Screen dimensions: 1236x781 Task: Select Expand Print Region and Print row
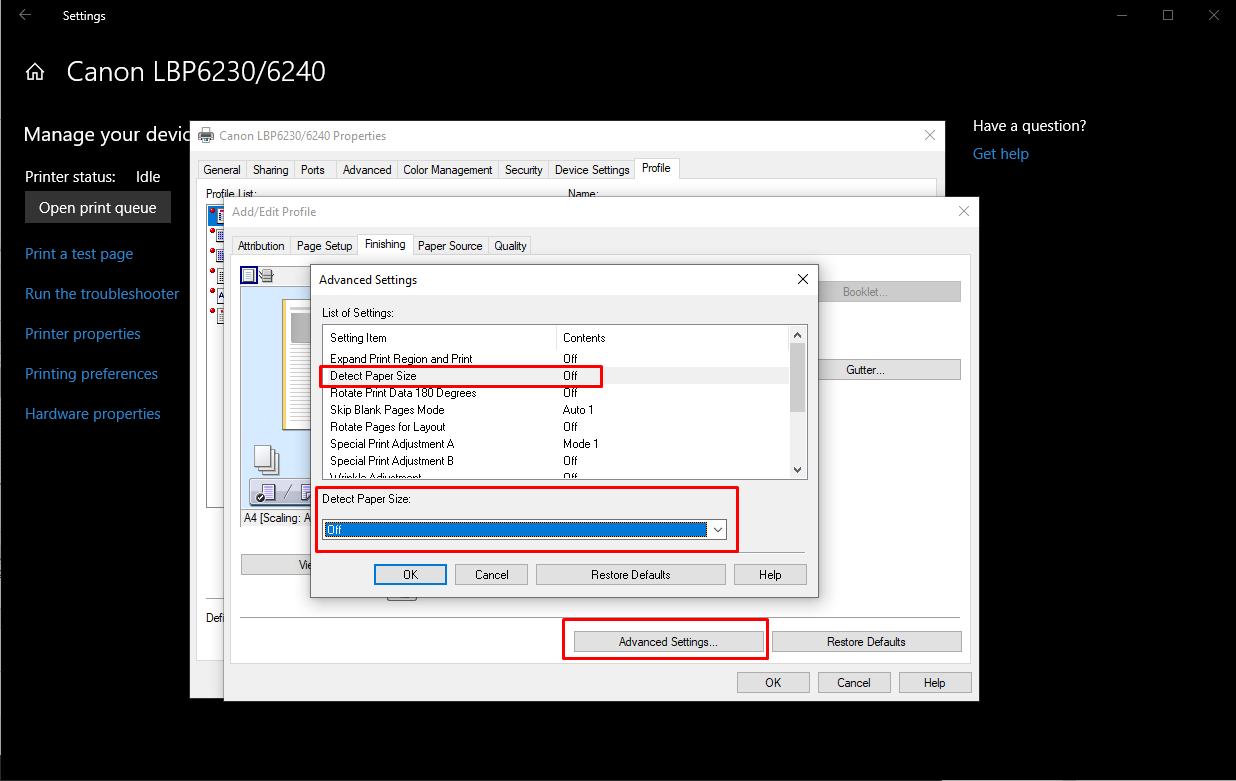[x=556, y=359]
